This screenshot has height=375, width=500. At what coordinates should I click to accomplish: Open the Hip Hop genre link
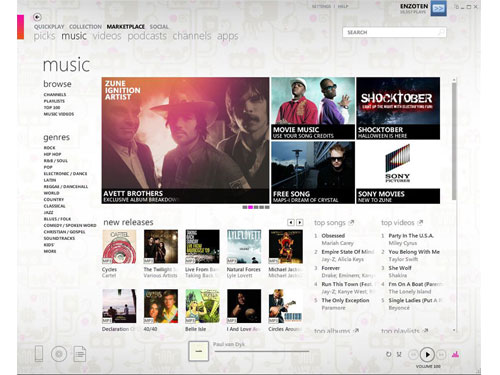(x=52, y=154)
